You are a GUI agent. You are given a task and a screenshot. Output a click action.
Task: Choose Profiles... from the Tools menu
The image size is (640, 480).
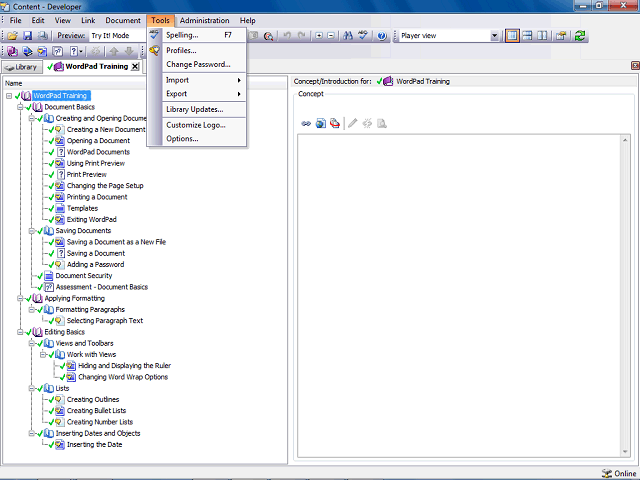tap(197, 51)
